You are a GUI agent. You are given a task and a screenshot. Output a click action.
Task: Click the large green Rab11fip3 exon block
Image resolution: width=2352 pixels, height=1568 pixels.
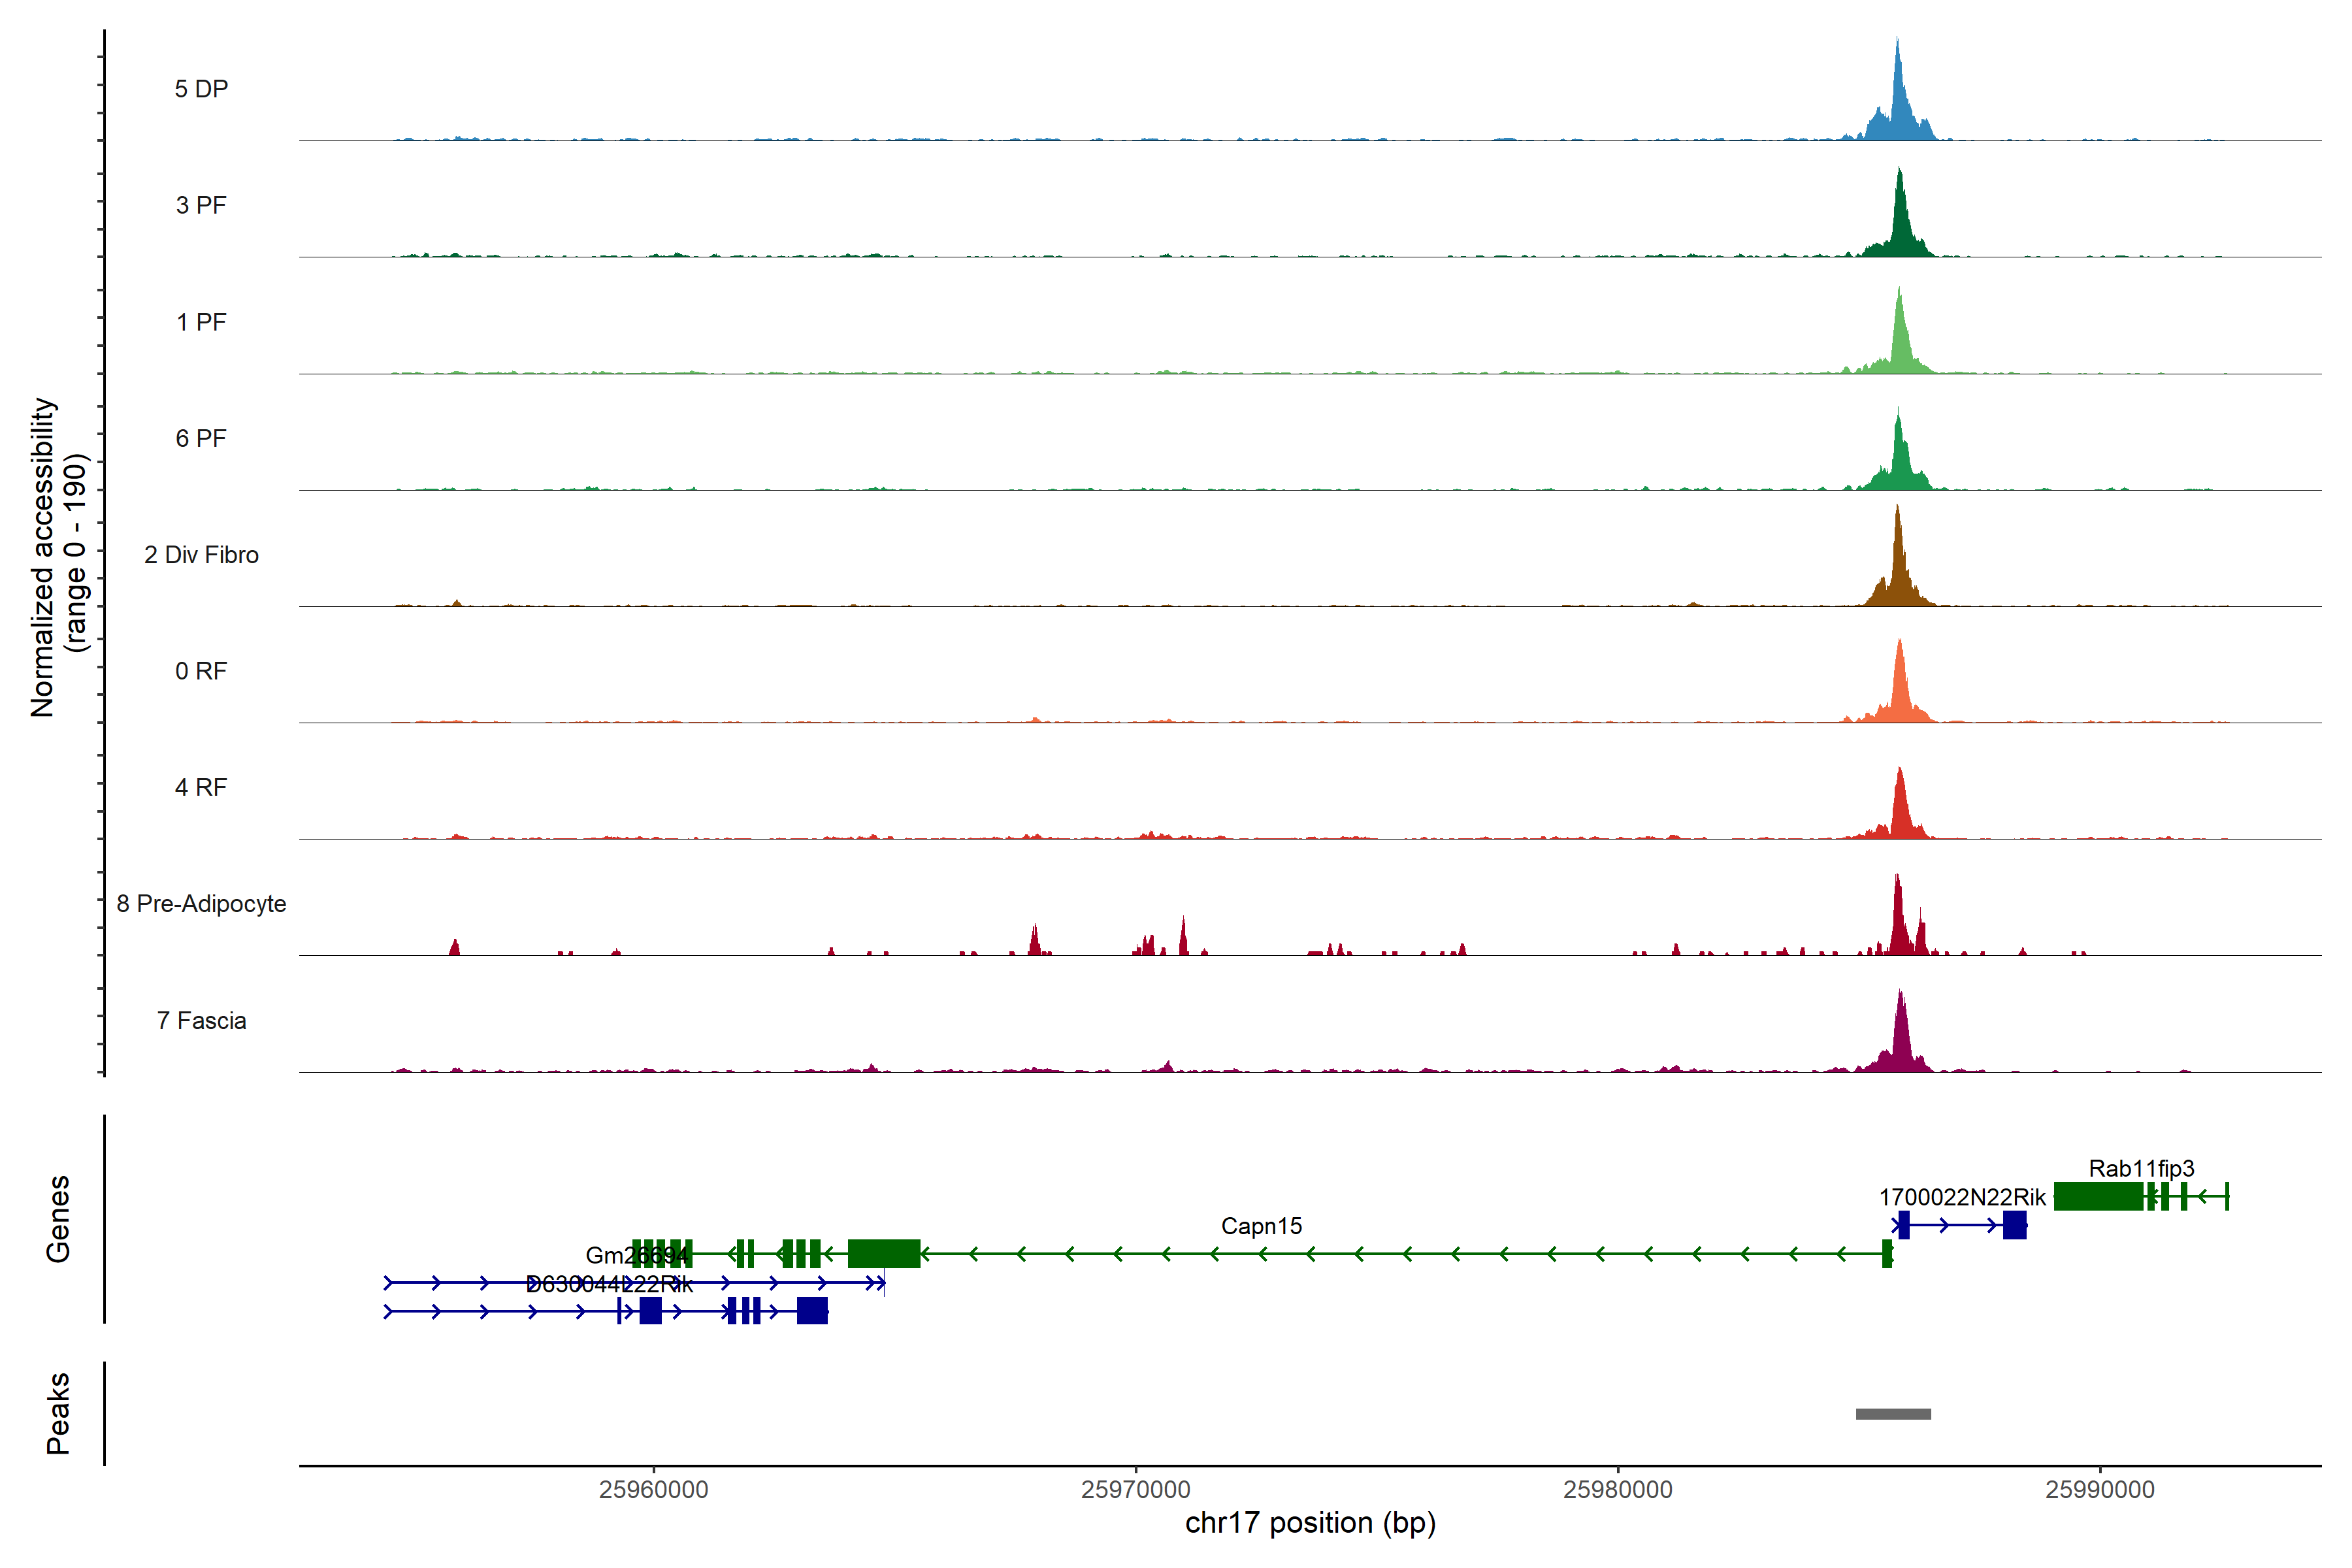pos(2097,1196)
